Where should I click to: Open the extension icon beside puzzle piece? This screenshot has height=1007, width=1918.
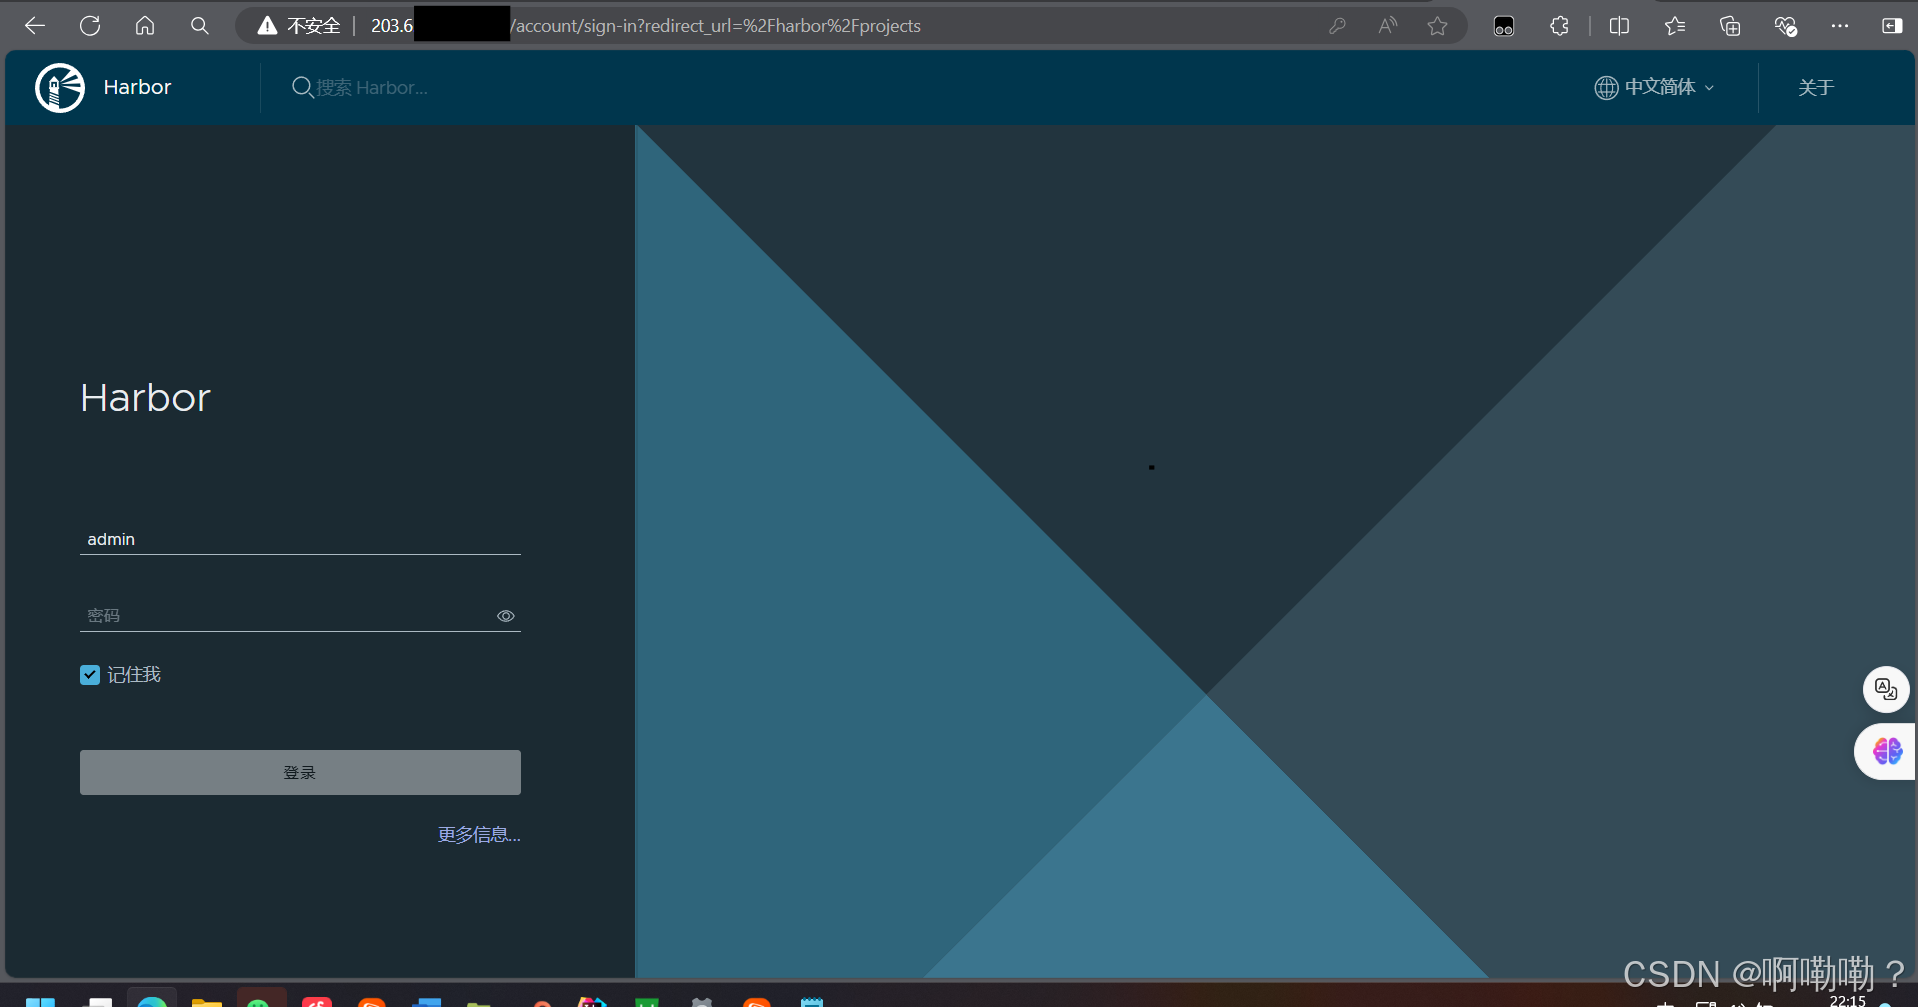click(x=1504, y=27)
